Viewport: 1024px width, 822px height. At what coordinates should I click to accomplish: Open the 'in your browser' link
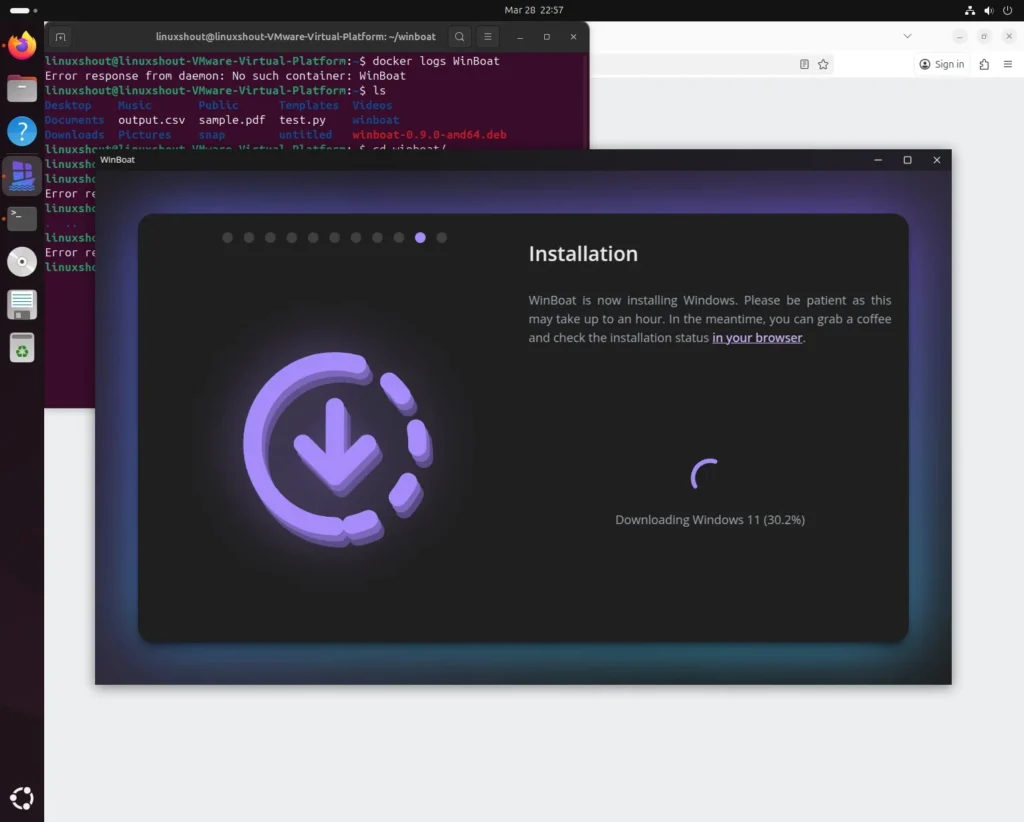tap(757, 338)
